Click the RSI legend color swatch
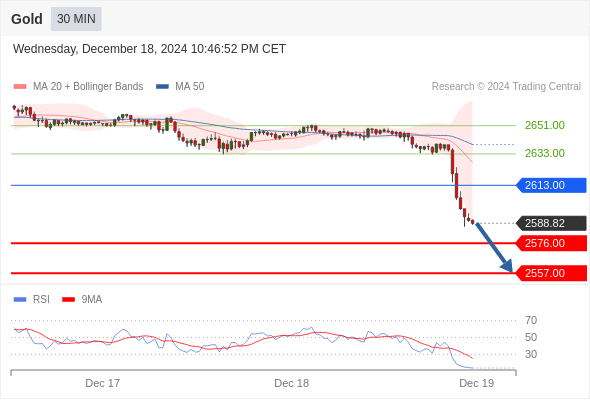 20,300
